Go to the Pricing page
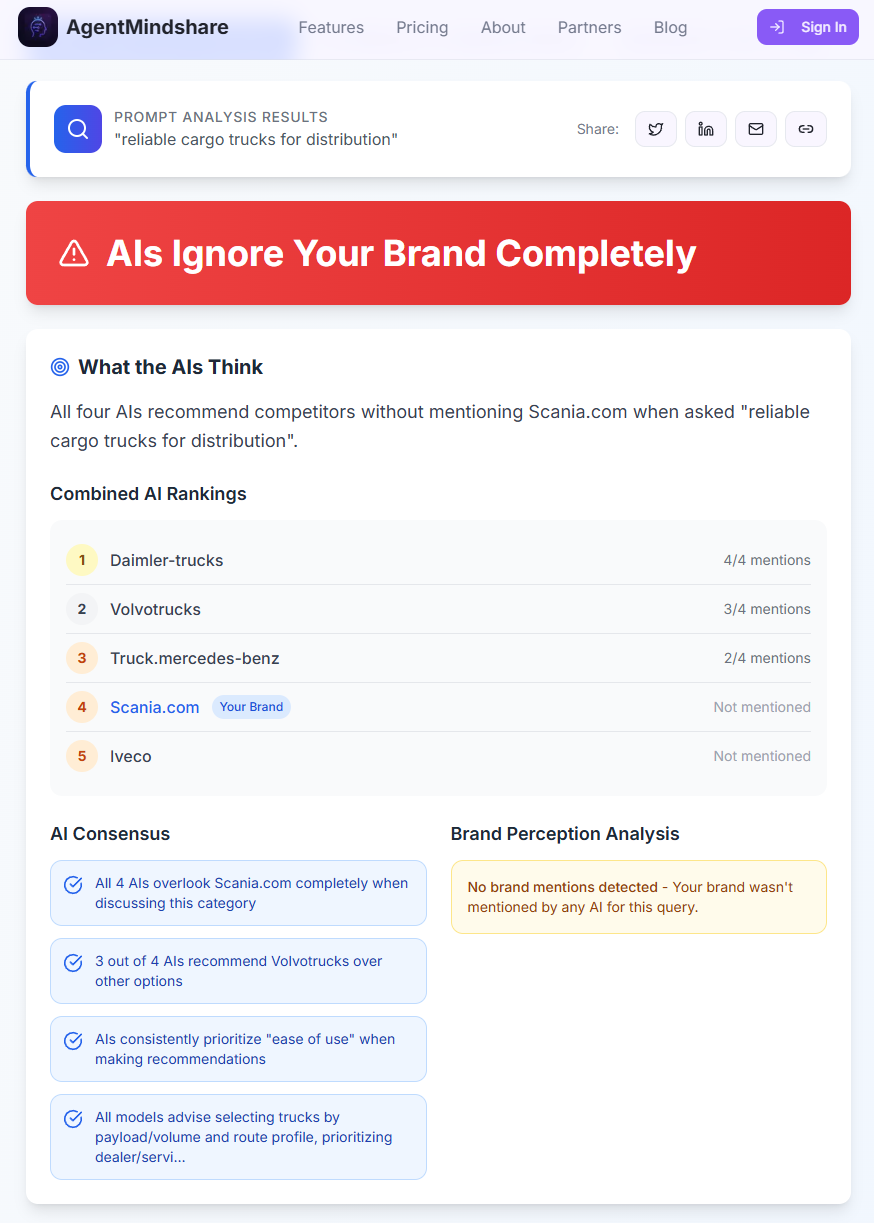 point(422,27)
